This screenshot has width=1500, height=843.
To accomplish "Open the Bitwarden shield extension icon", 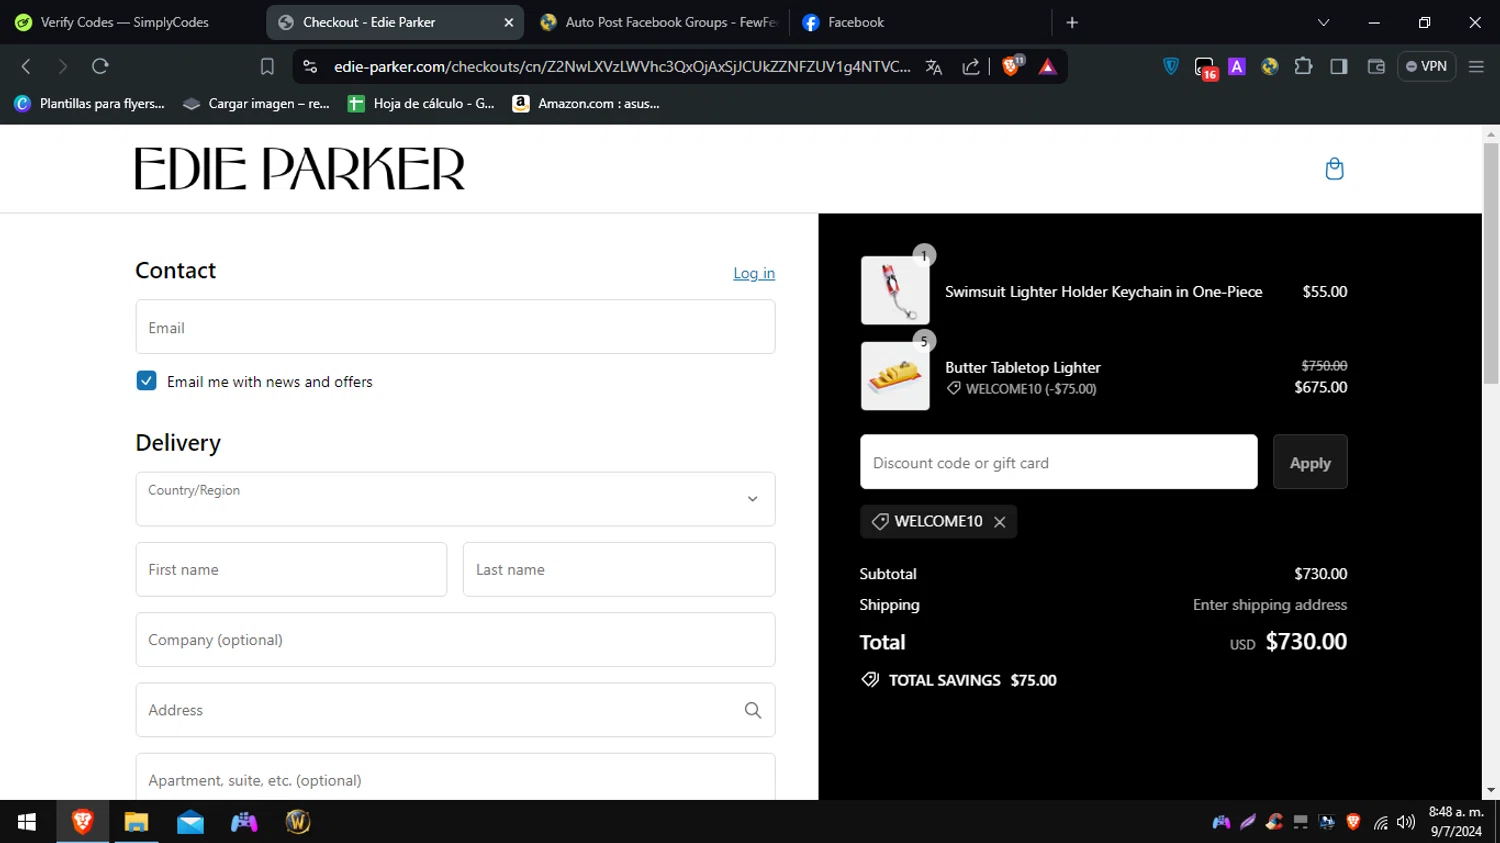I will coord(1171,66).
